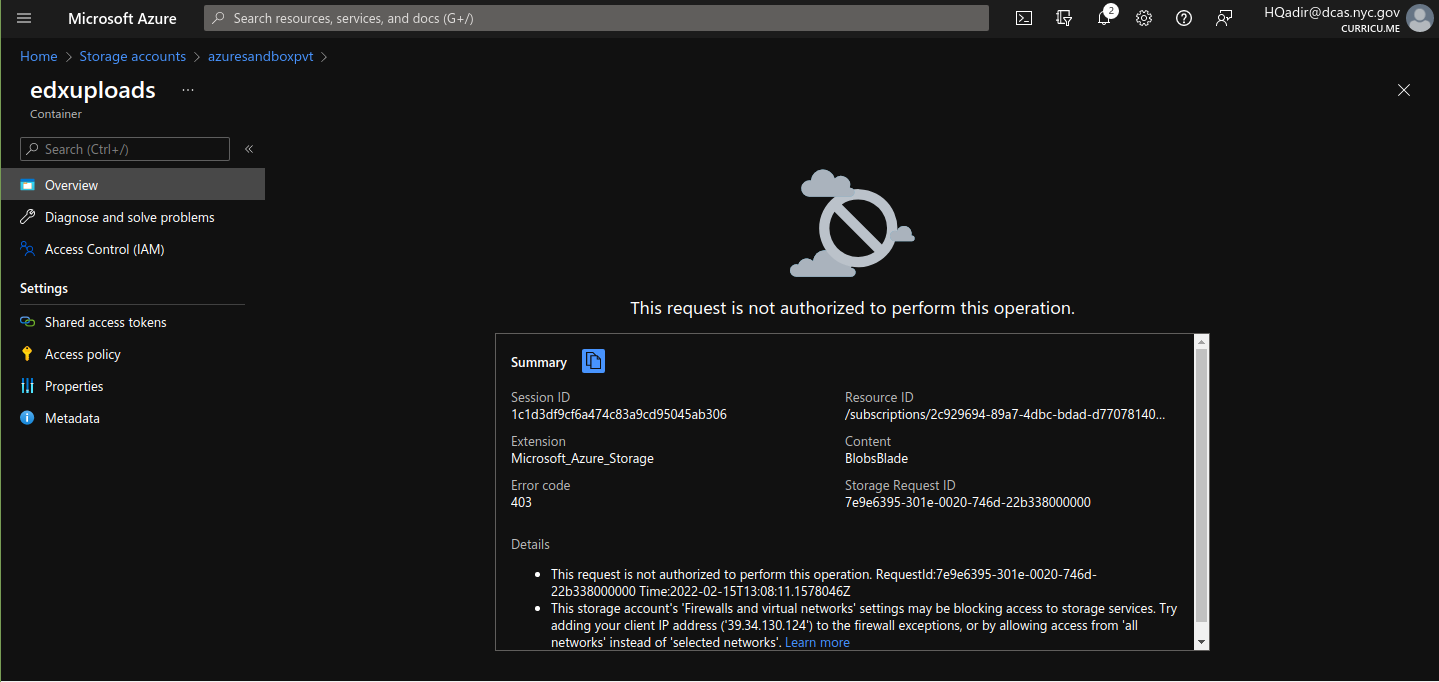Image resolution: width=1439 pixels, height=682 pixels.
Task: Click the wrench icon for Diagnose
Action: click(x=27, y=217)
